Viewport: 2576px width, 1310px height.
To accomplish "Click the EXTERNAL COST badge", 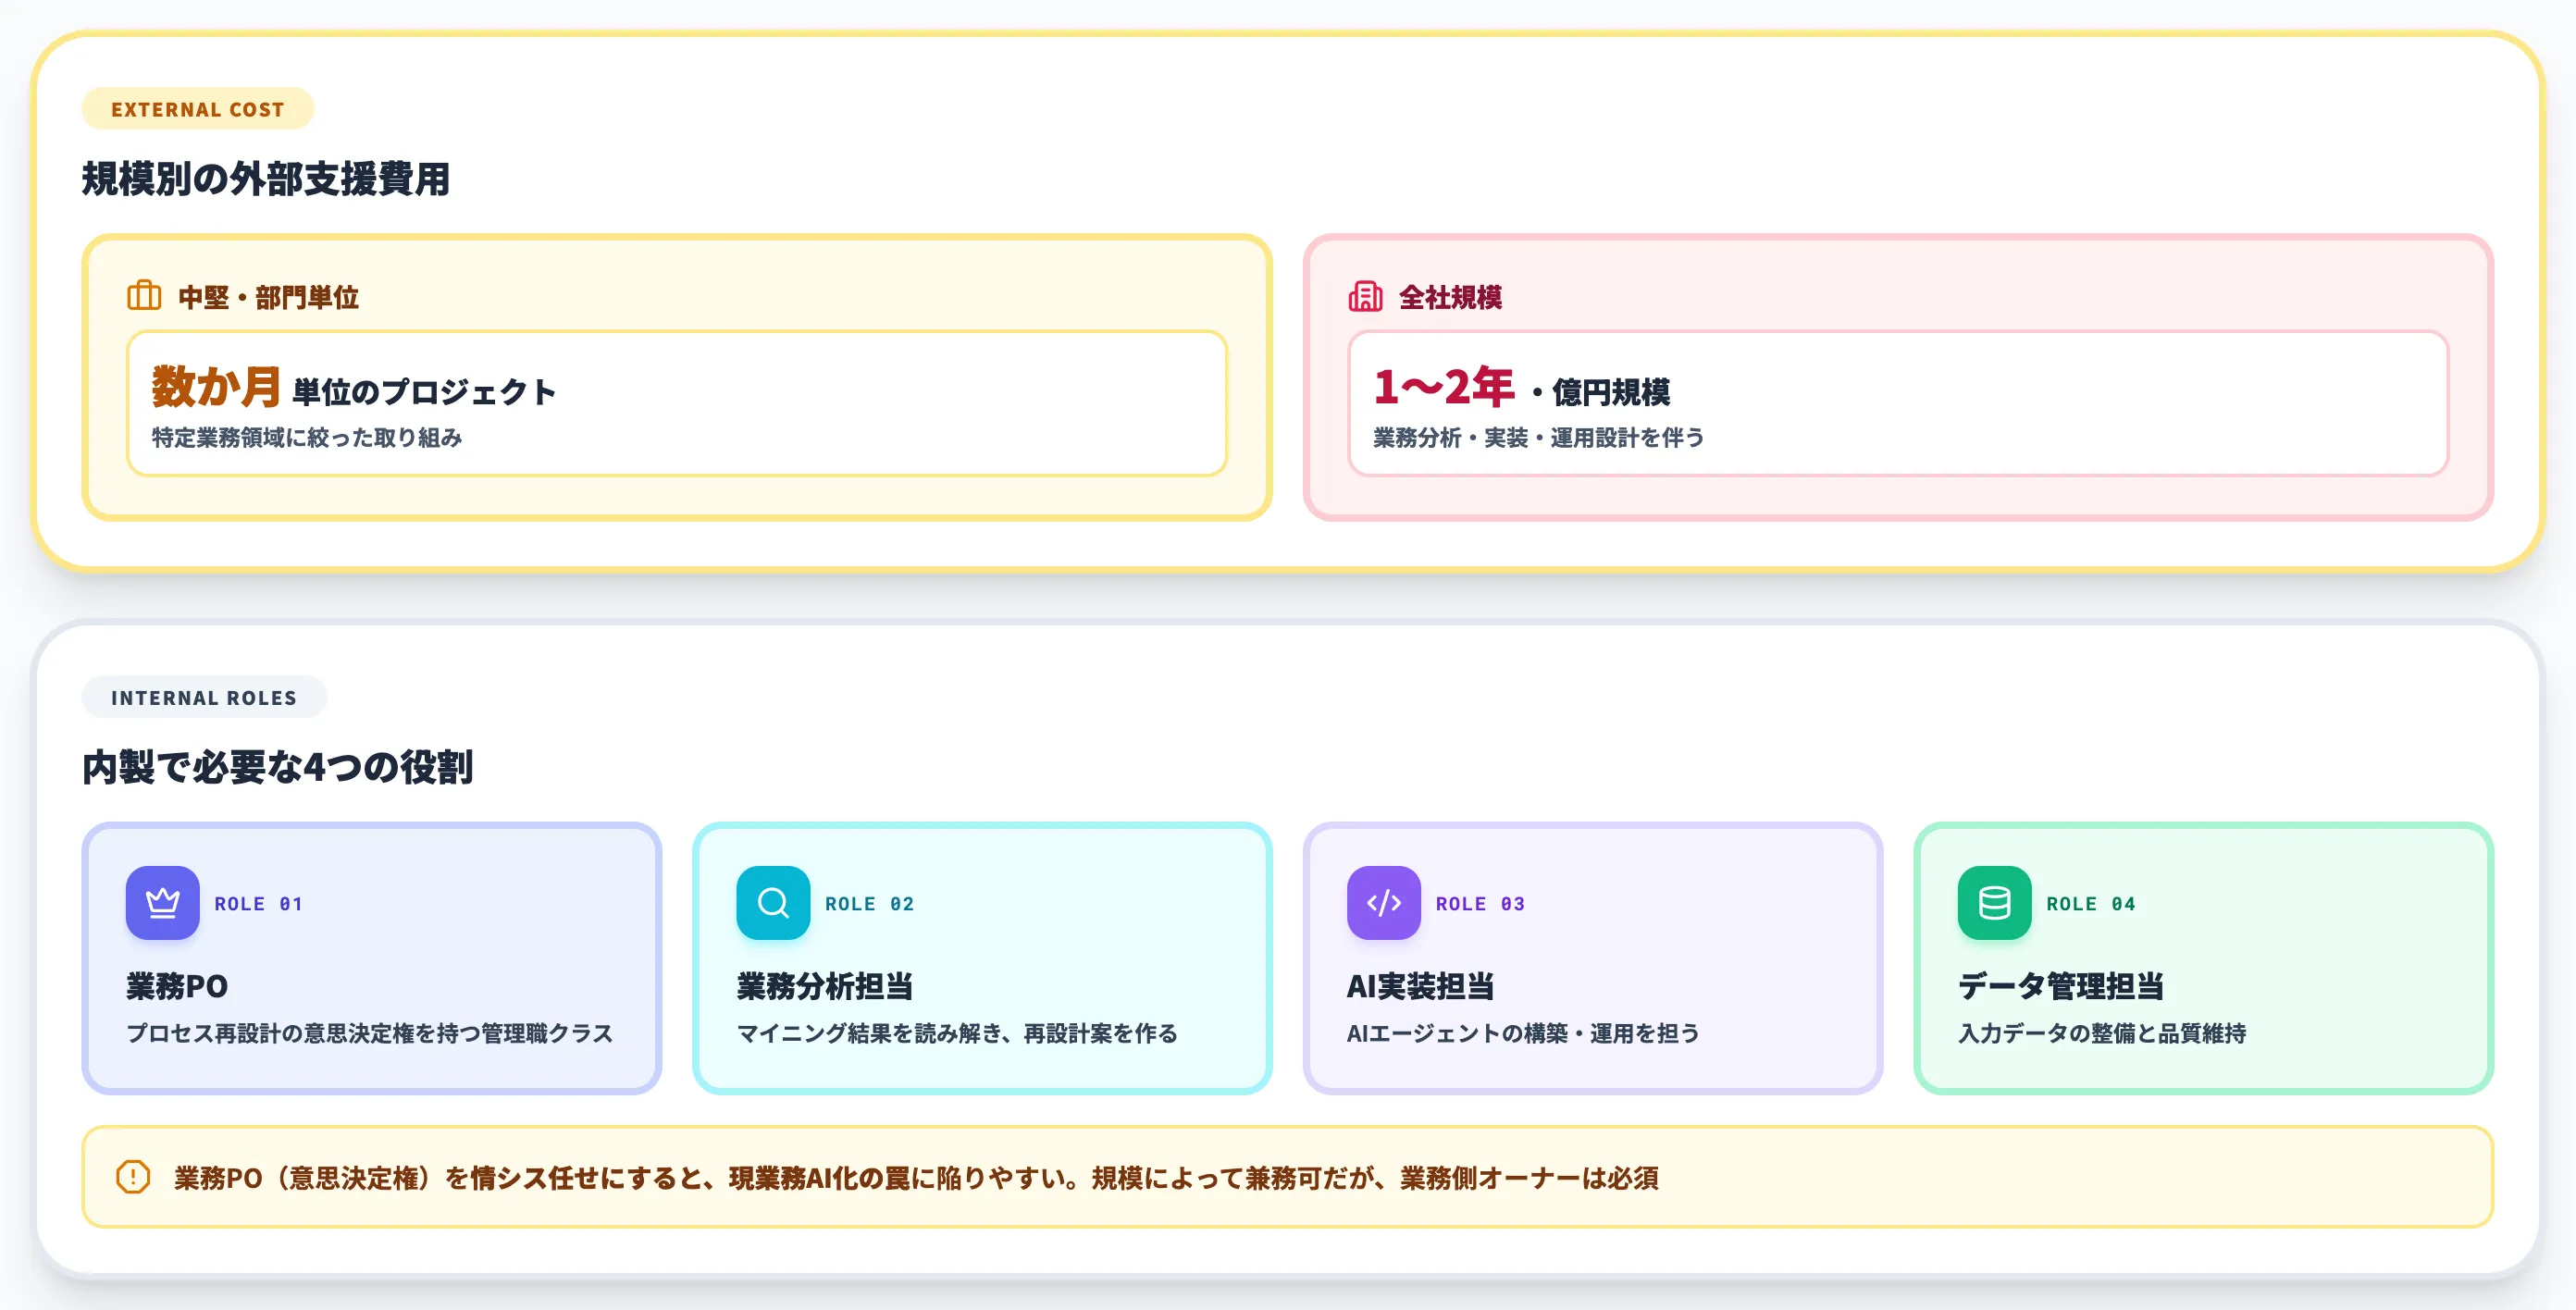I will (x=198, y=109).
